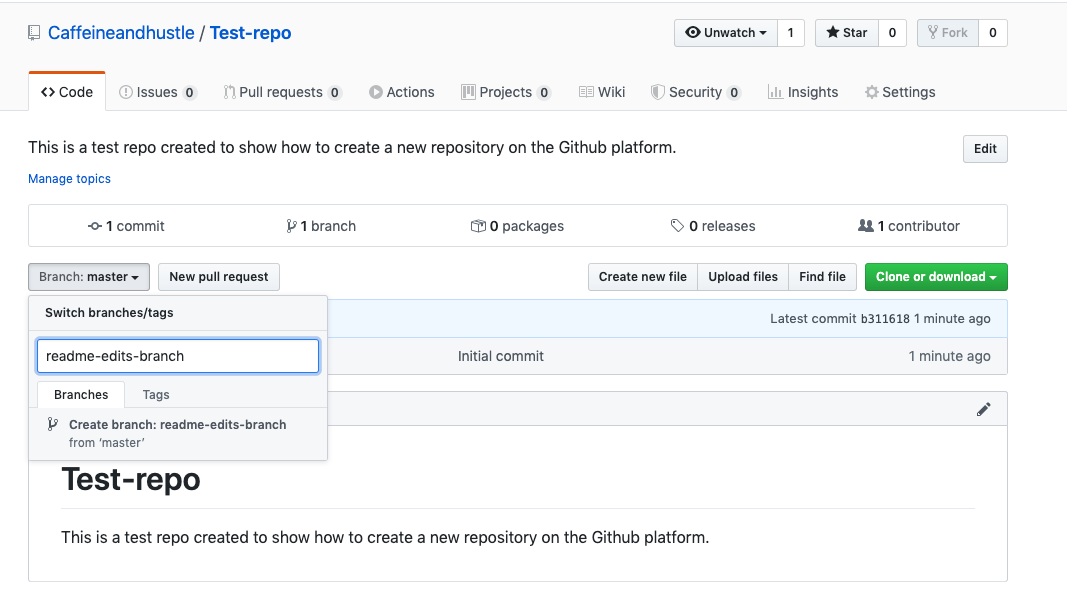Click the commit icon beside 1 commit
This screenshot has width=1067, height=609.
[95, 226]
